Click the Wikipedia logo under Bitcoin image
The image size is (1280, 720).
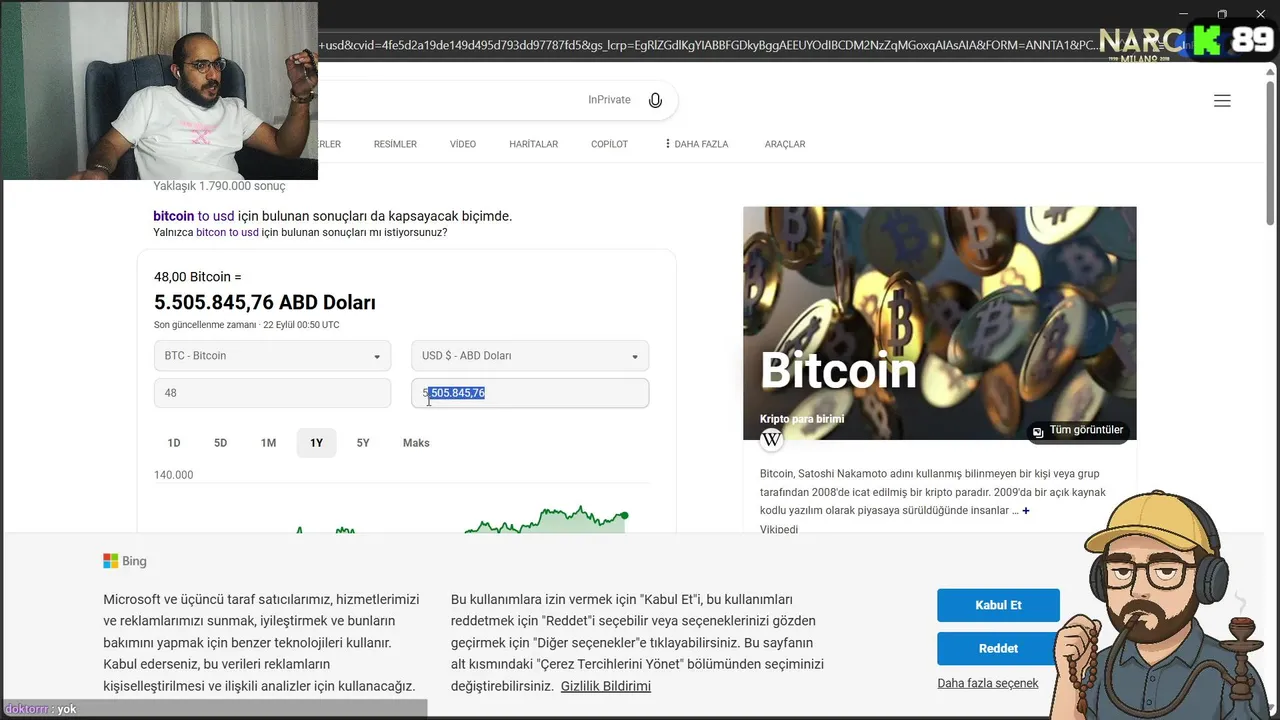coord(771,440)
